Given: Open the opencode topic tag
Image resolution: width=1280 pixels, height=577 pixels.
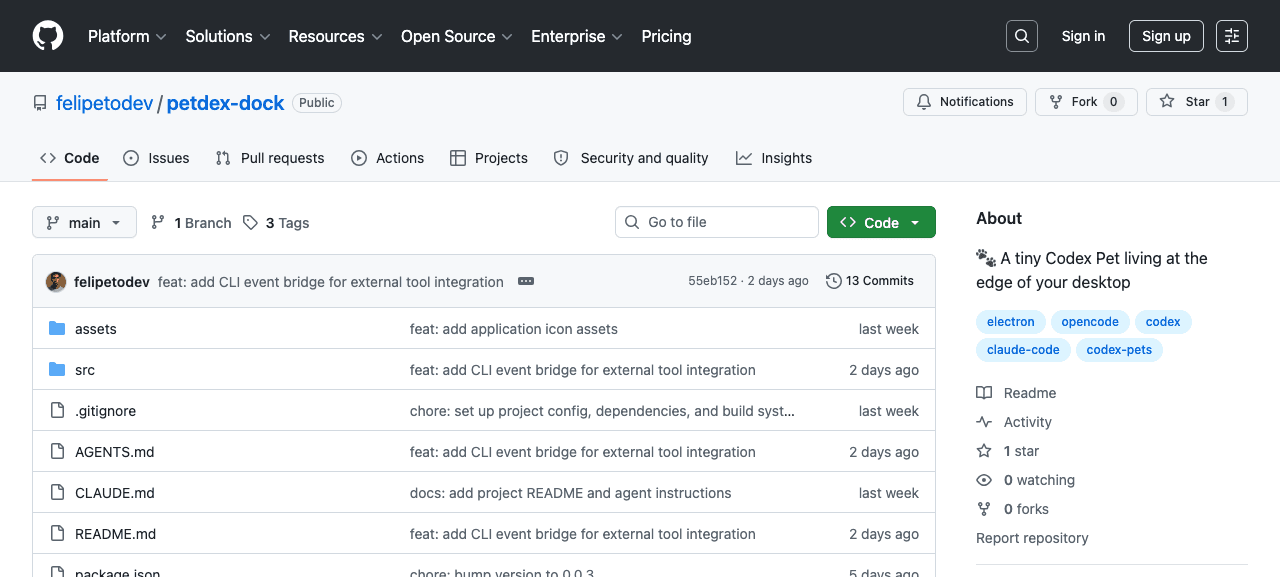Looking at the screenshot, I should click(1090, 322).
